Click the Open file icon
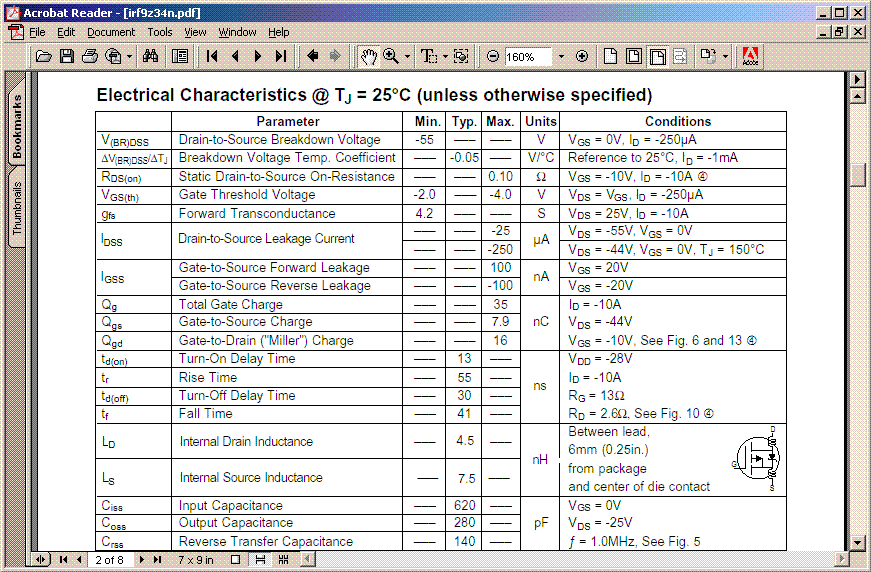Screen dimensions: 871x572 [43, 57]
